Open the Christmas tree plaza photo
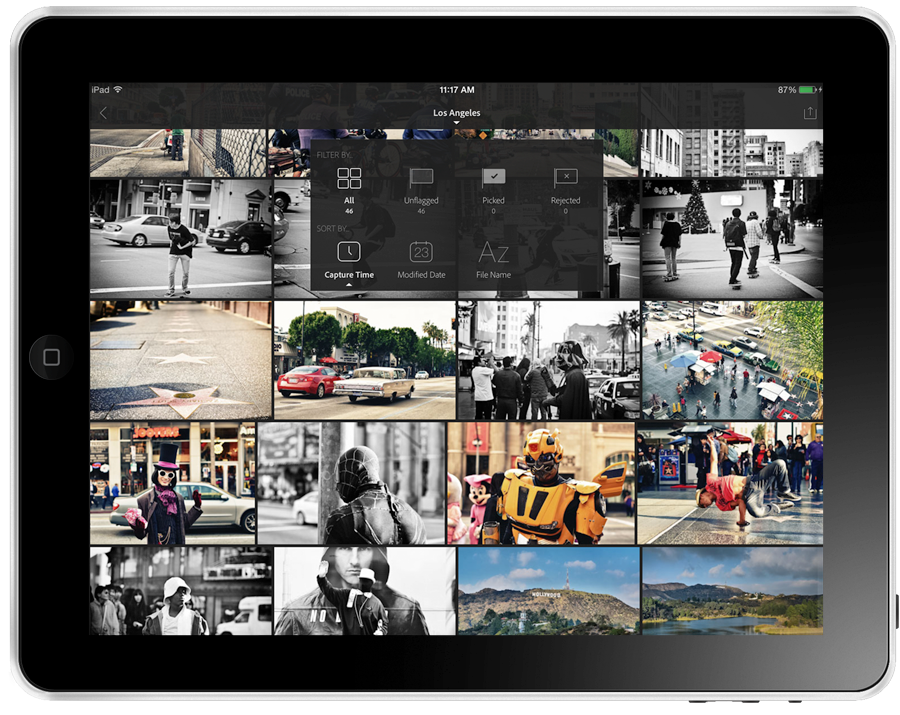Viewport: 900px width, 715px height. pyautogui.click(x=732, y=239)
